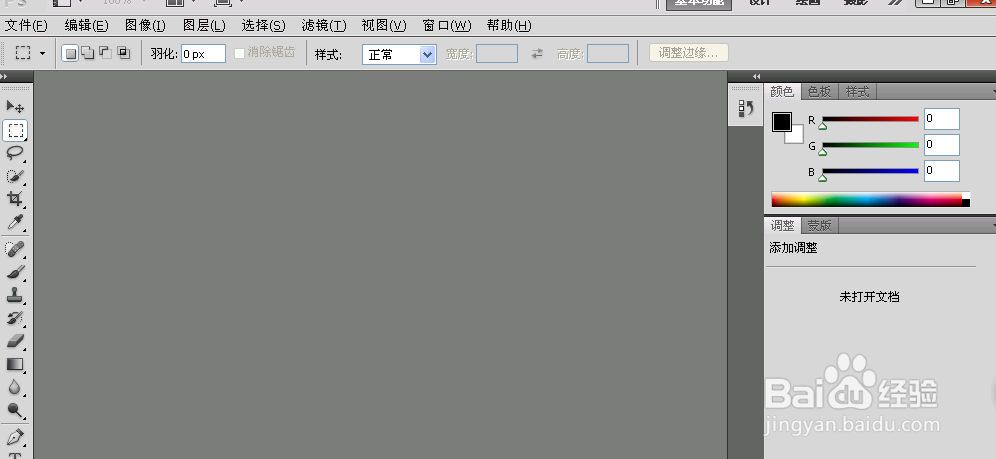Select the Crop tool

pos(15,199)
